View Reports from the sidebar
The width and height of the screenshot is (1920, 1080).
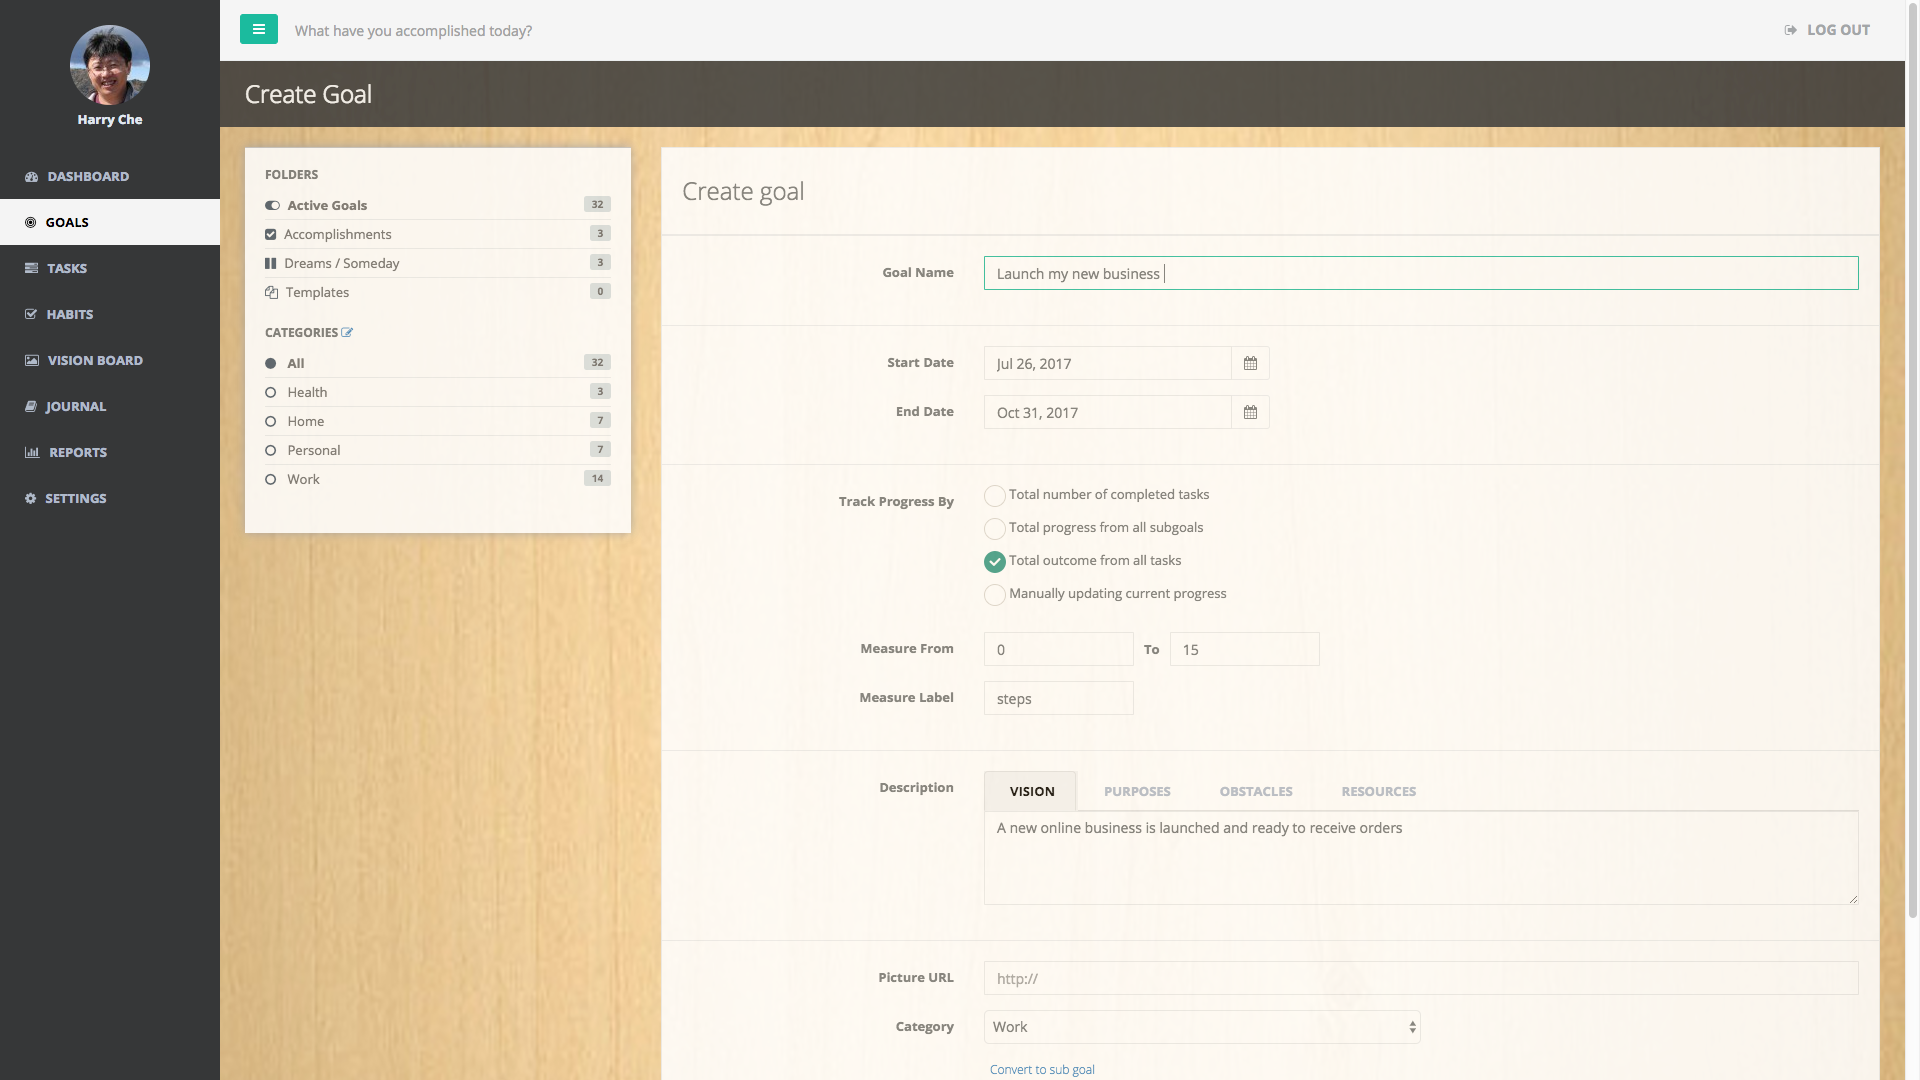(77, 452)
